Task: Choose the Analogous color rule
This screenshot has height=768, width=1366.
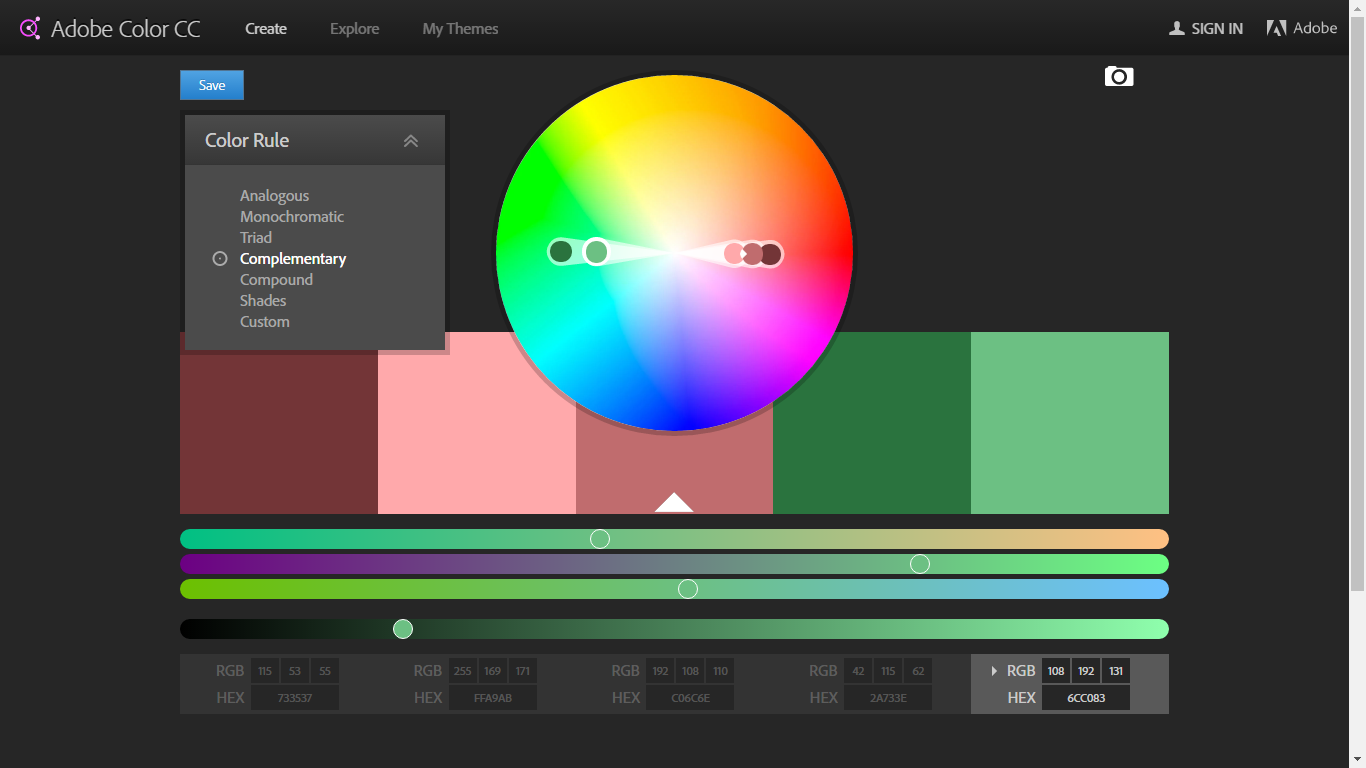Action: [x=274, y=196]
